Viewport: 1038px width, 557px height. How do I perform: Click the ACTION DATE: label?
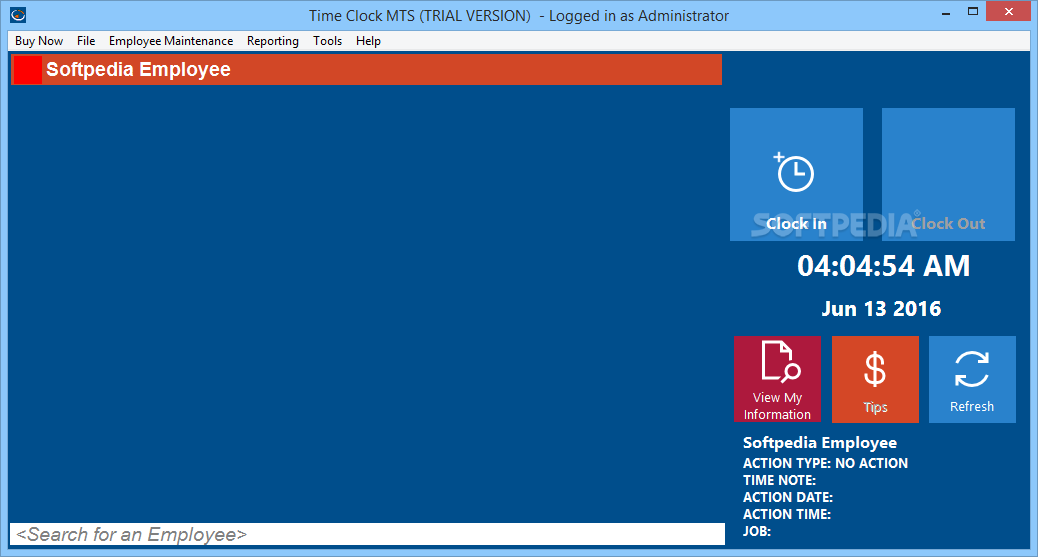pos(788,497)
